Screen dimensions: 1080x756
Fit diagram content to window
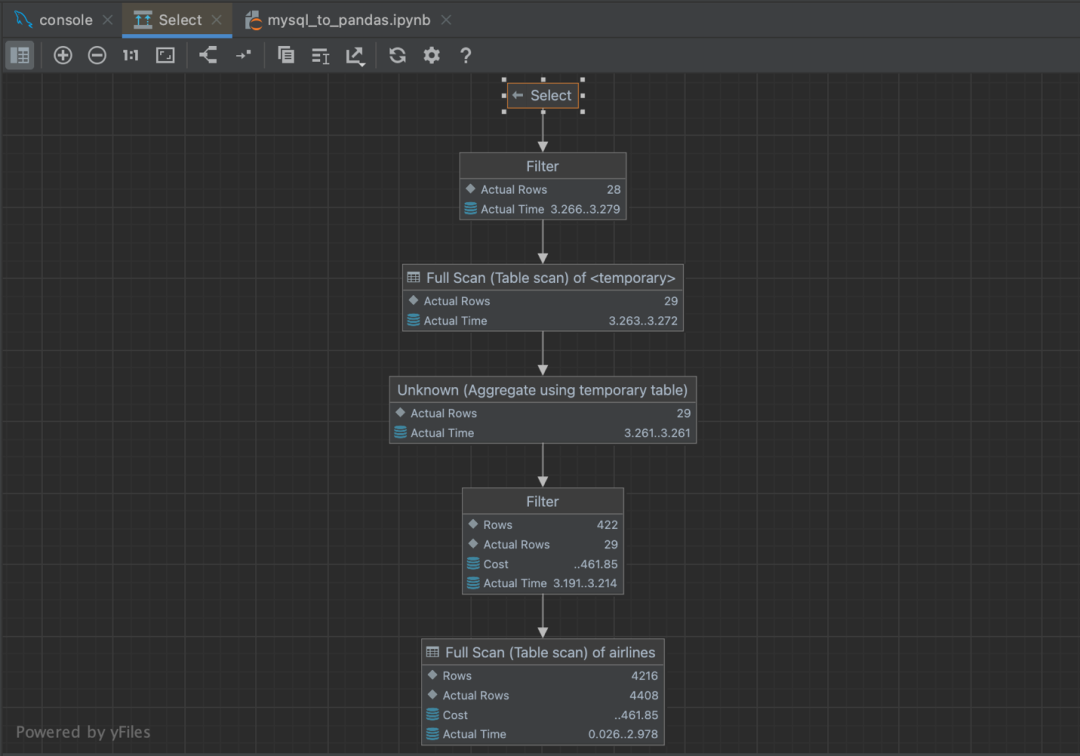point(165,55)
